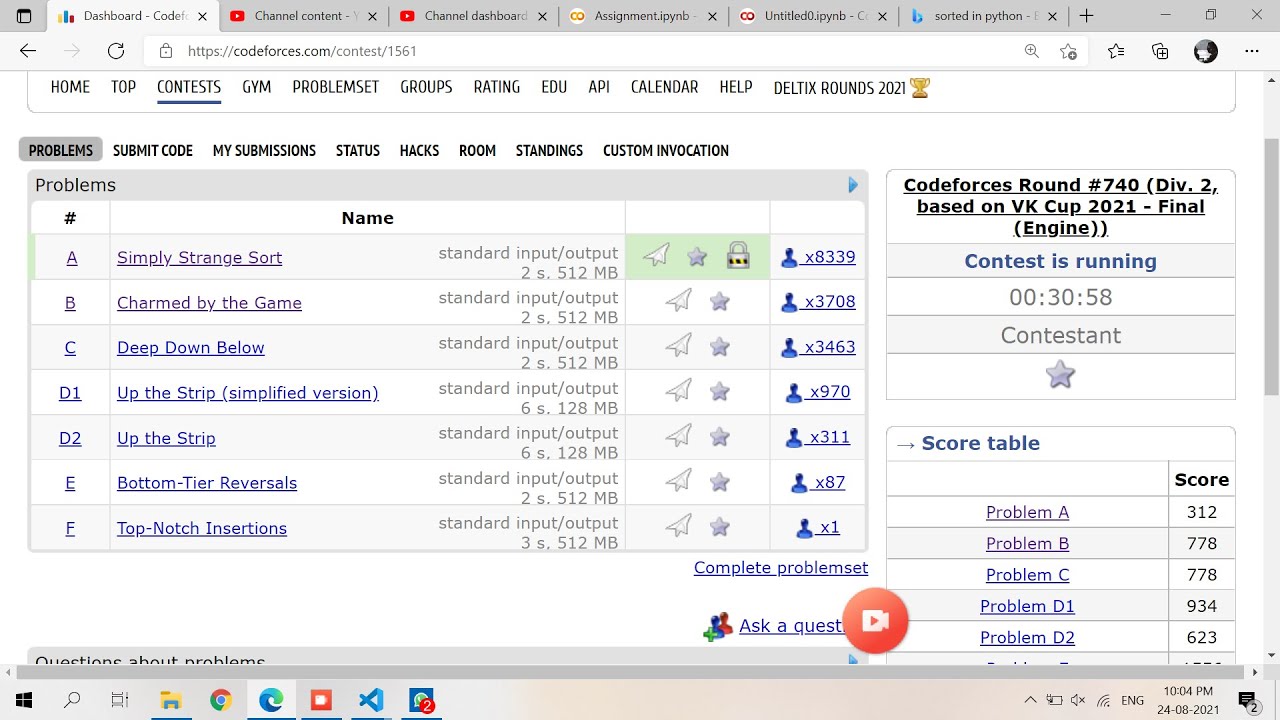Click submit icon for Up the Strip (simplified version)
This screenshot has width=1280, height=720.
[679, 391]
